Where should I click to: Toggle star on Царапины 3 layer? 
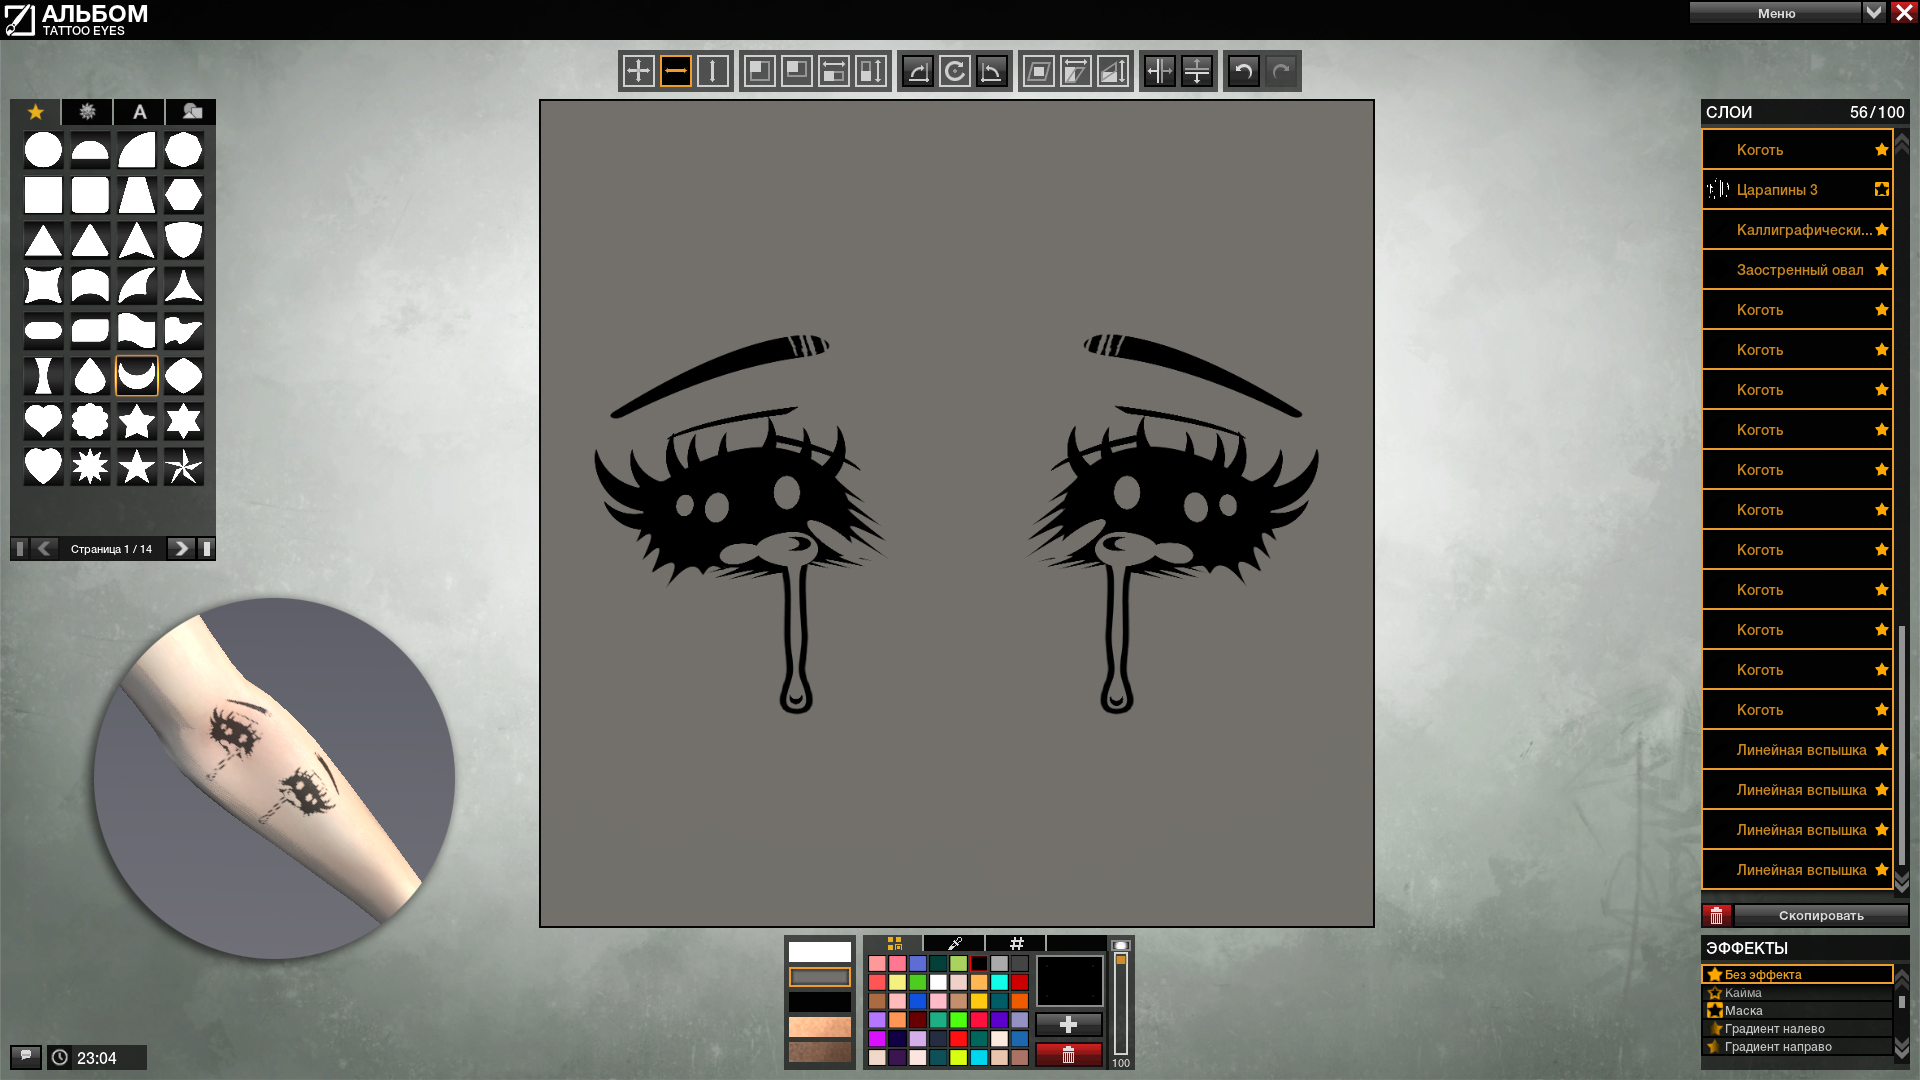coord(1881,189)
